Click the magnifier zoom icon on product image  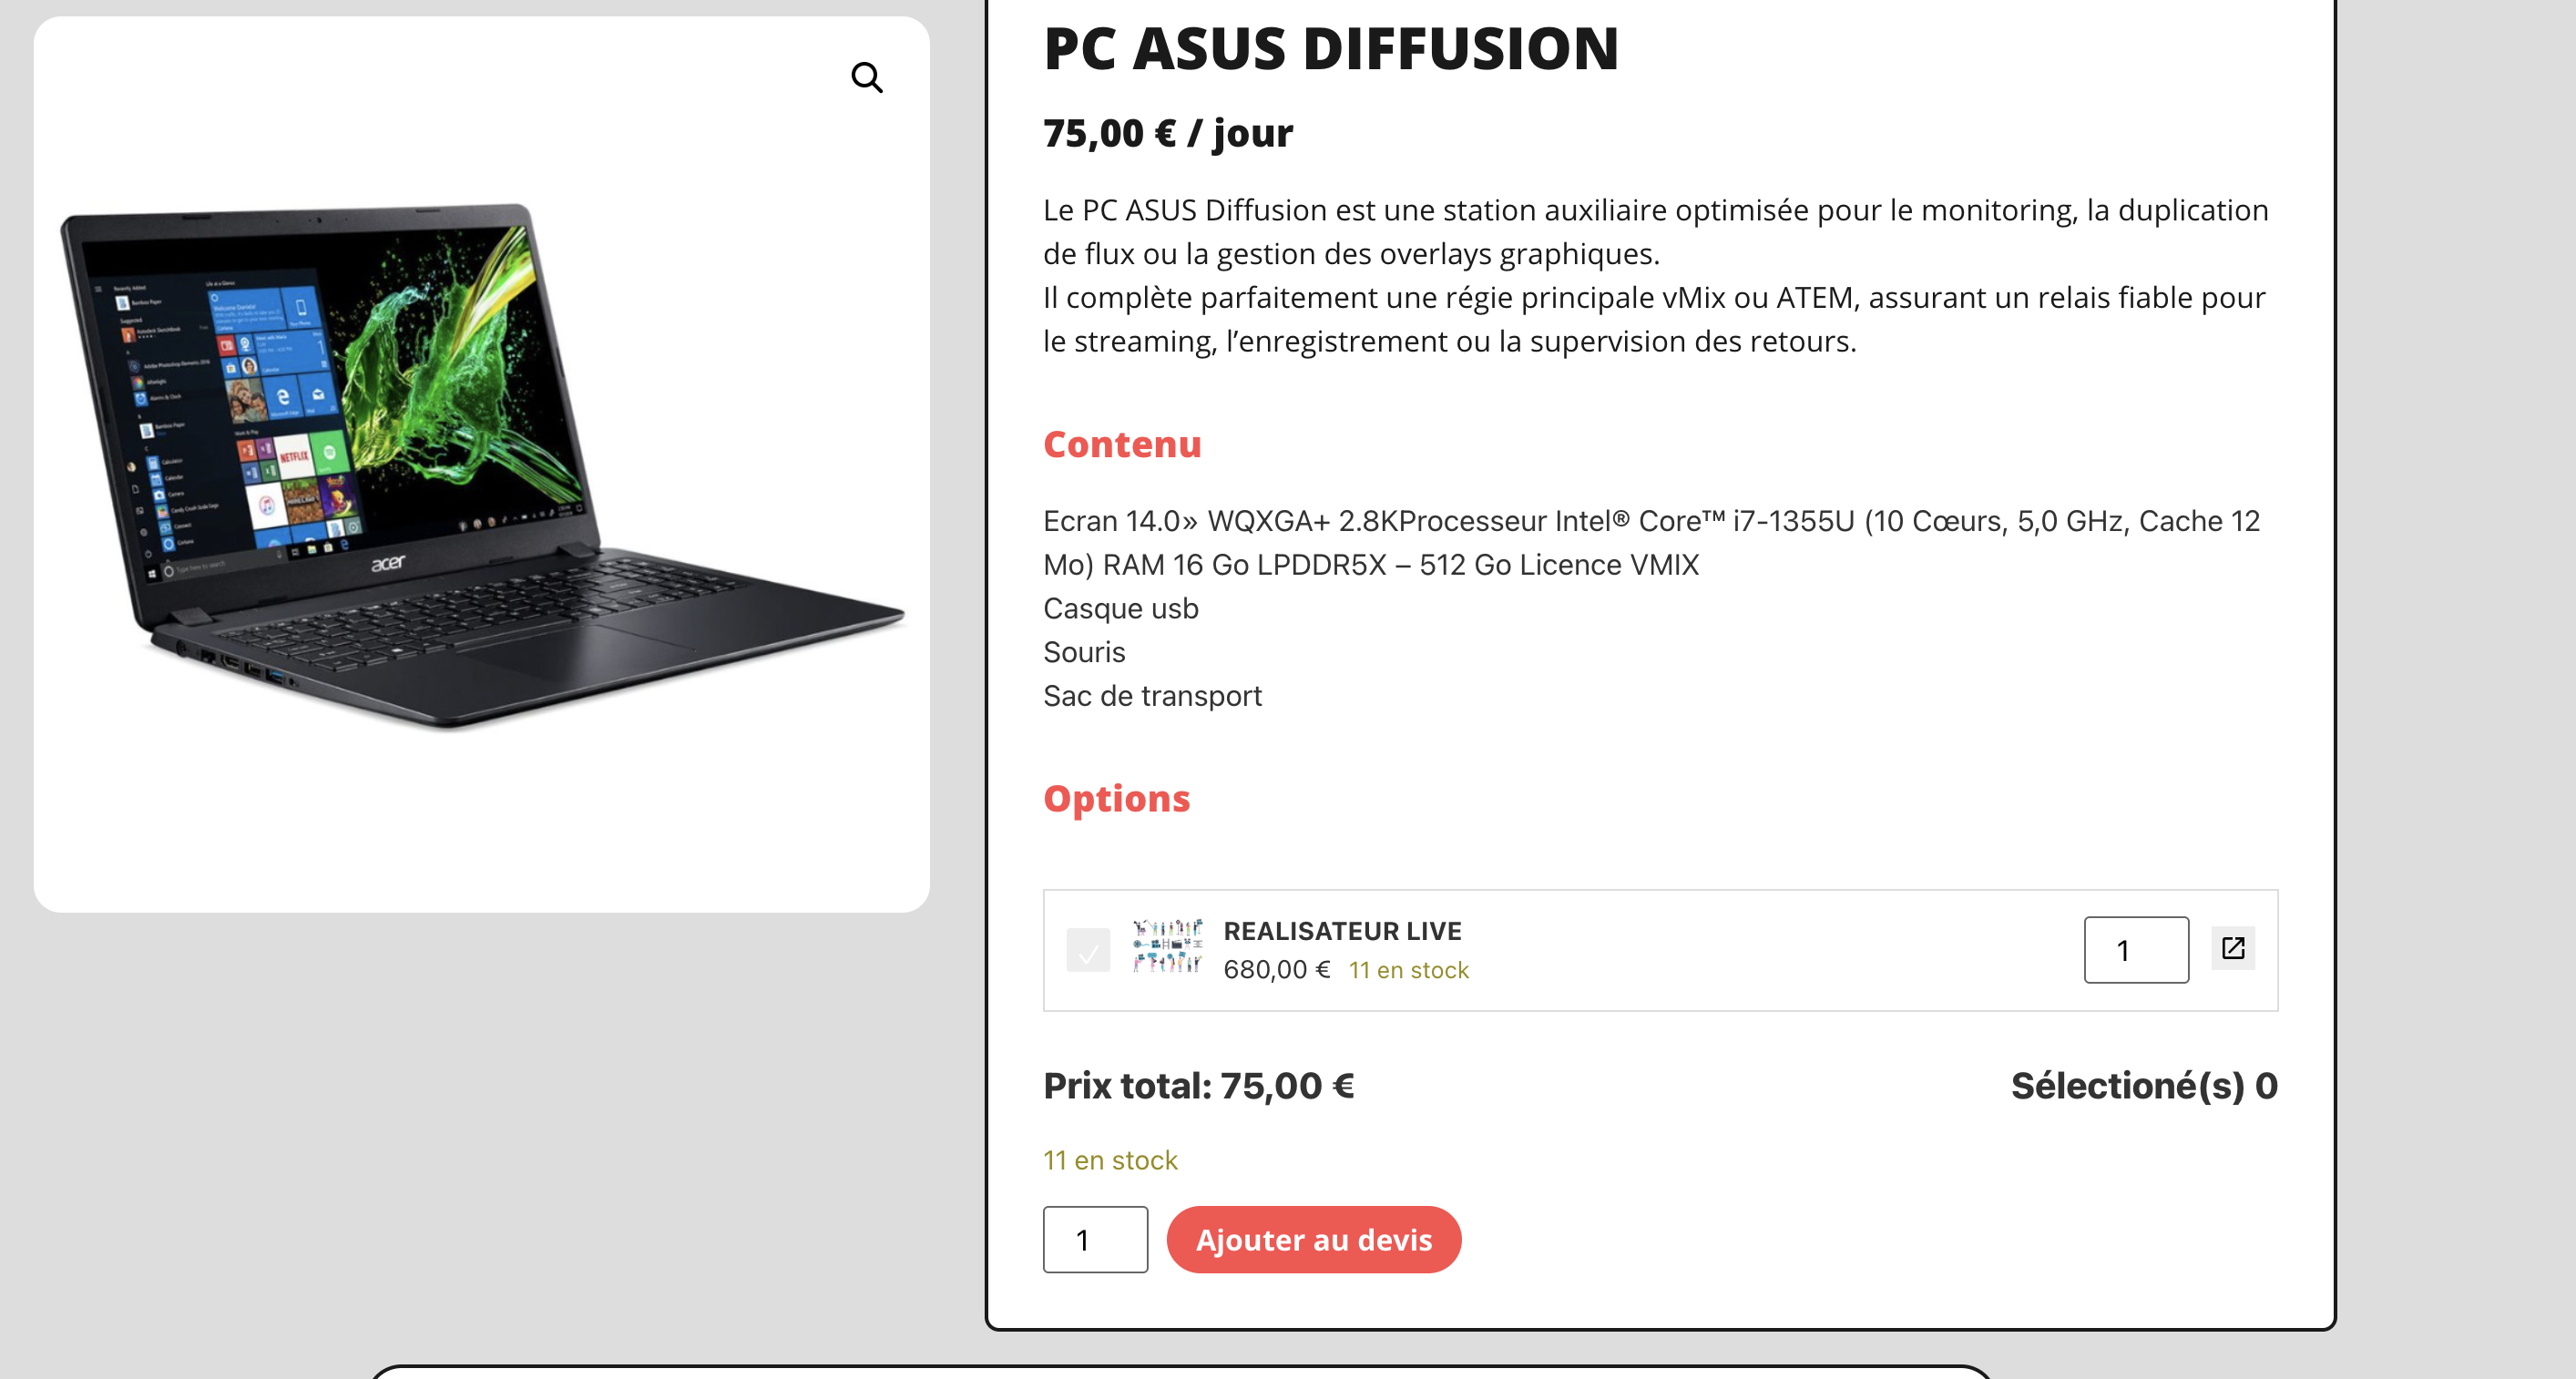click(866, 77)
